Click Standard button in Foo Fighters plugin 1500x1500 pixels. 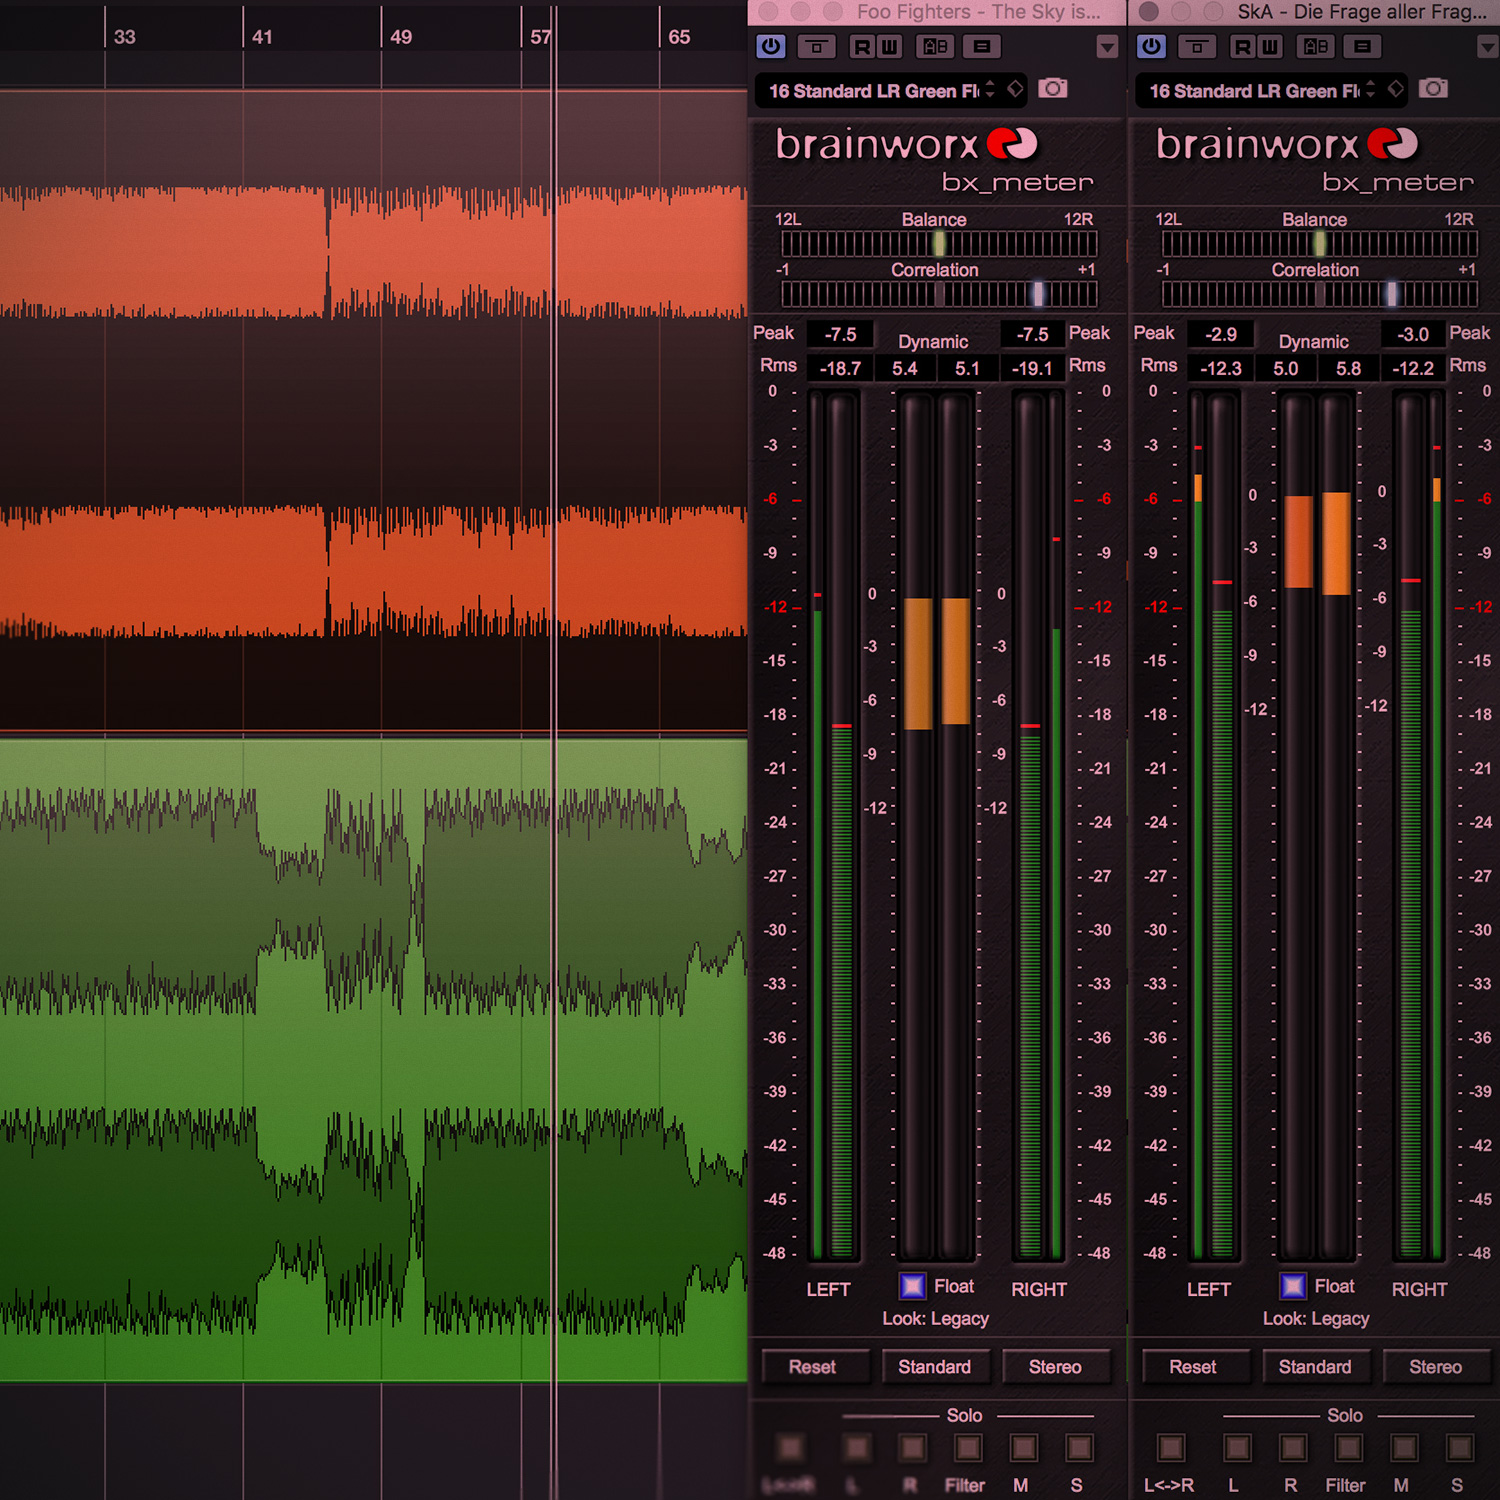(934, 1367)
